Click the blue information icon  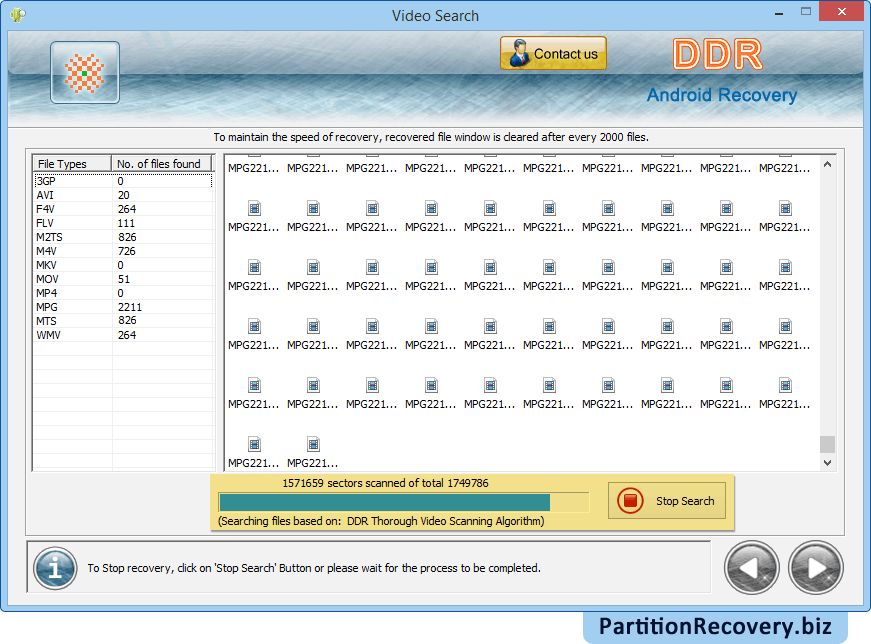55,568
